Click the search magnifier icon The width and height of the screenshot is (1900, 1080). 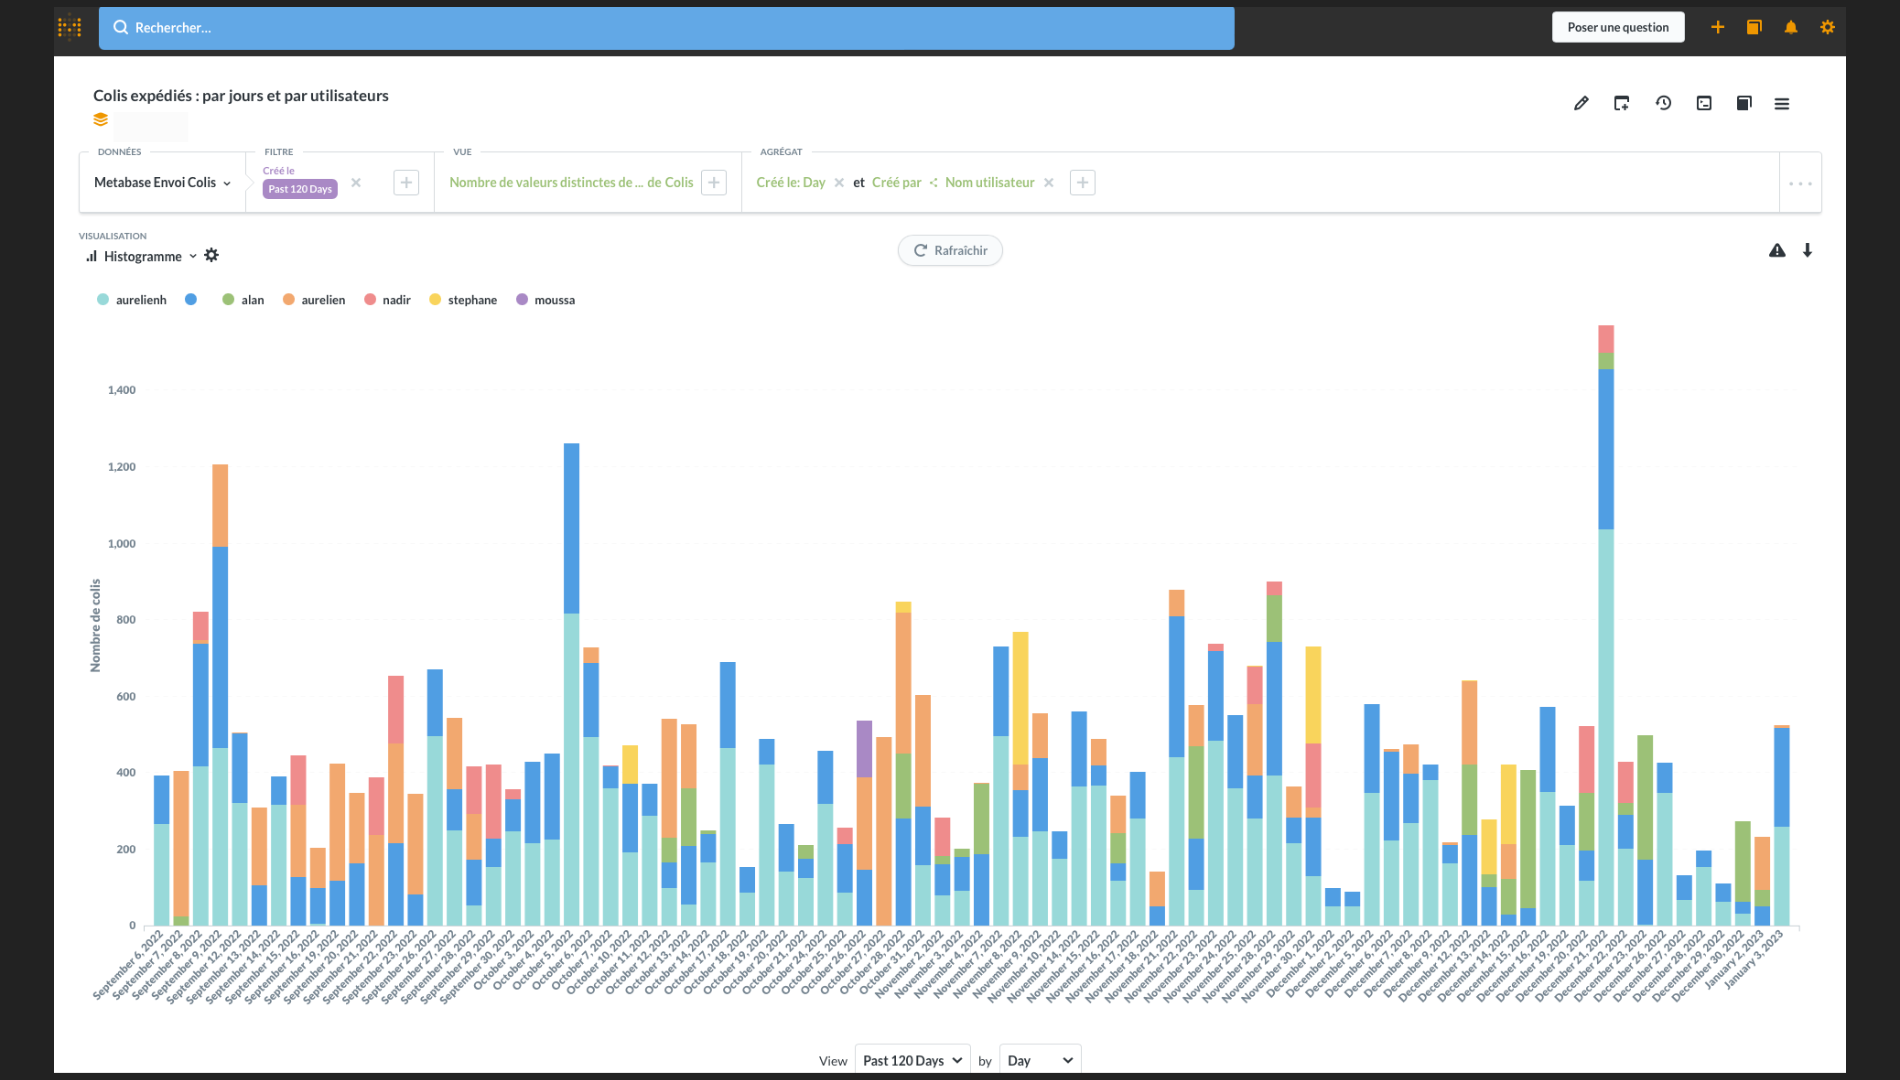click(x=121, y=27)
